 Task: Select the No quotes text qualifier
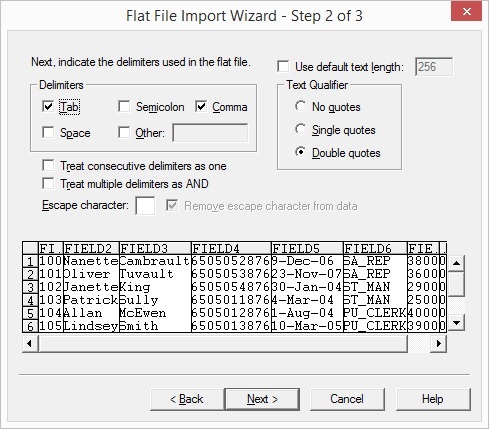click(300, 106)
